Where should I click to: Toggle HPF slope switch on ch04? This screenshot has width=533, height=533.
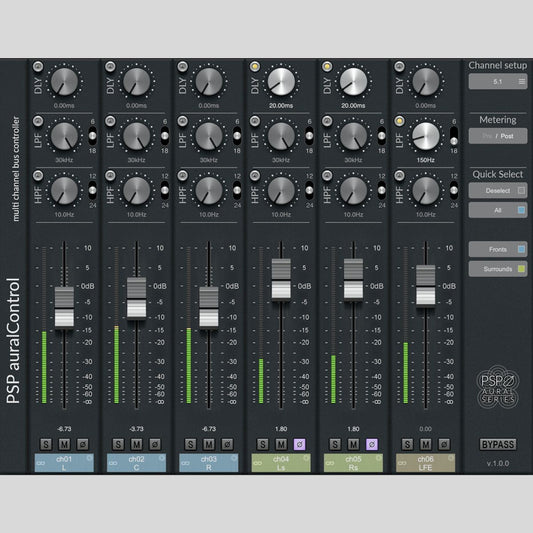click(309, 190)
